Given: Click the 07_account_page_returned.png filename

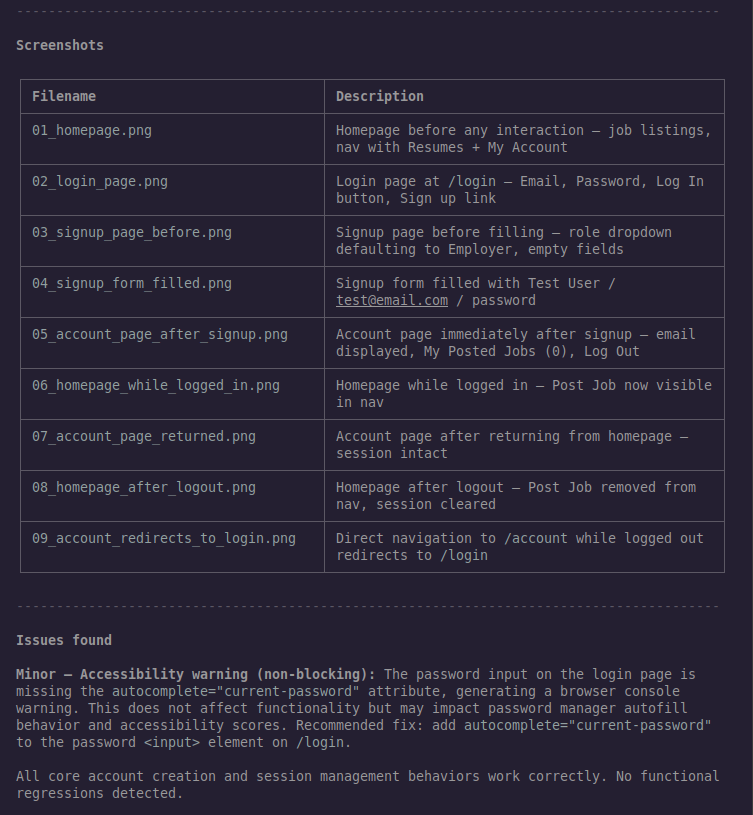Looking at the screenshot, I should (144, 436).
